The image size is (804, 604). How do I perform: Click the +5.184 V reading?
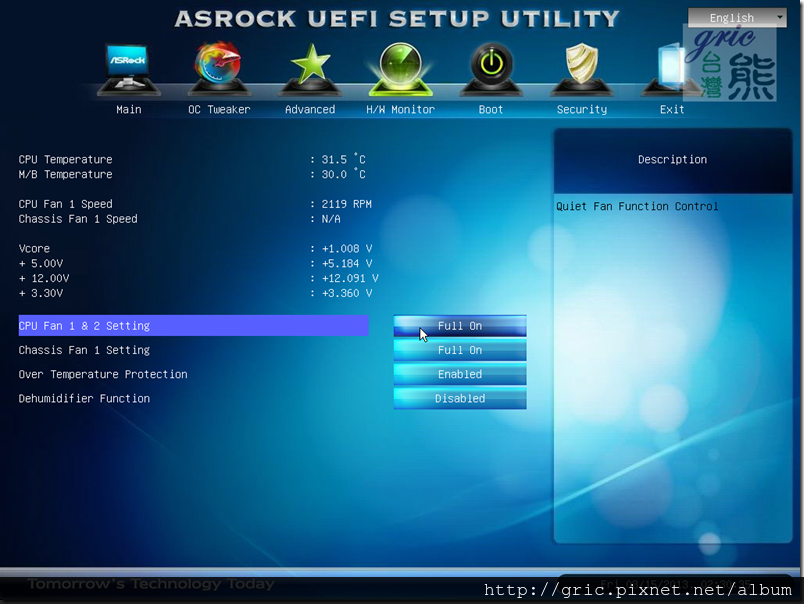(x=347, y=264)
